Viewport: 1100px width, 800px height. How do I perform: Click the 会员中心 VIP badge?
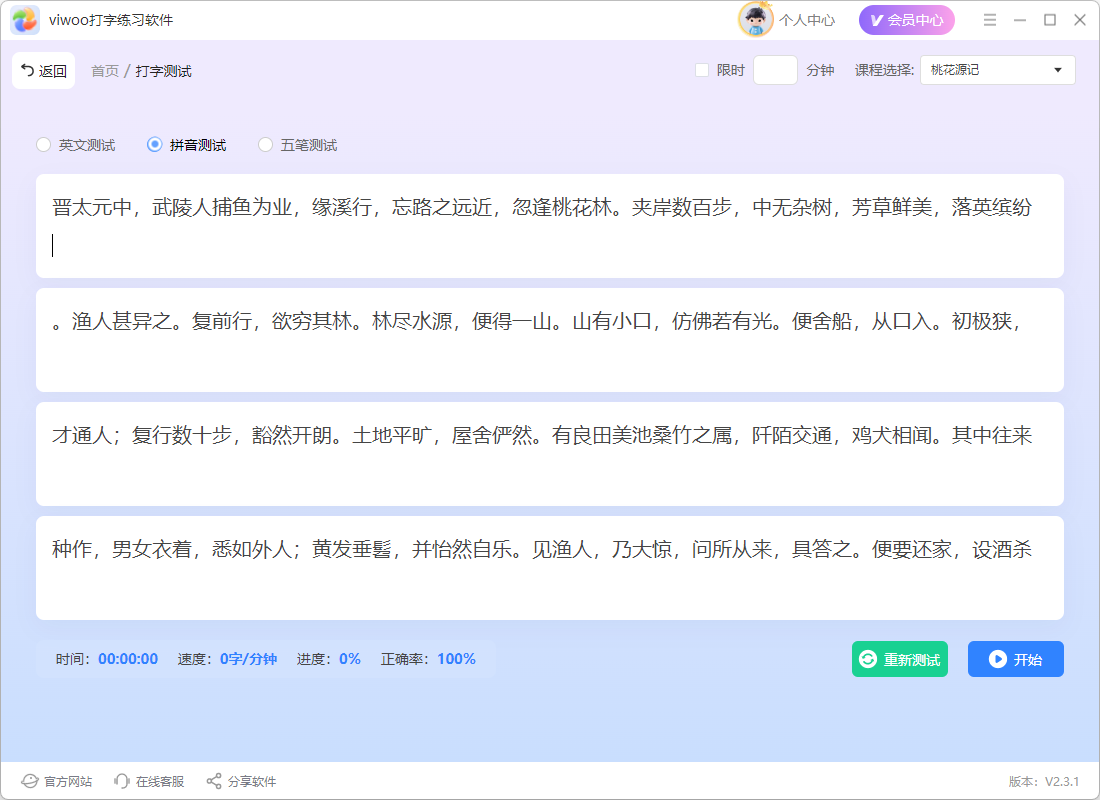906,20
